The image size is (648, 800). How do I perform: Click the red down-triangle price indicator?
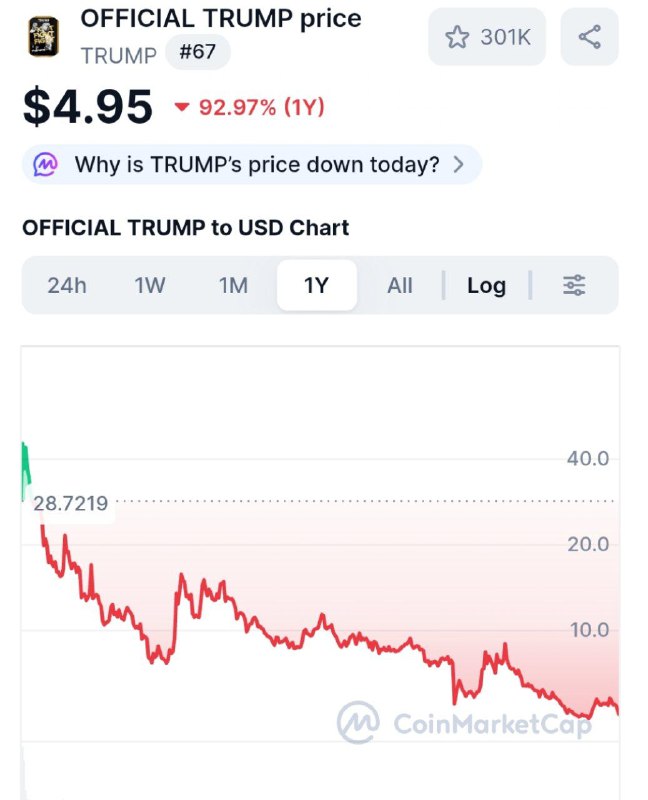[x=182, y=107]
